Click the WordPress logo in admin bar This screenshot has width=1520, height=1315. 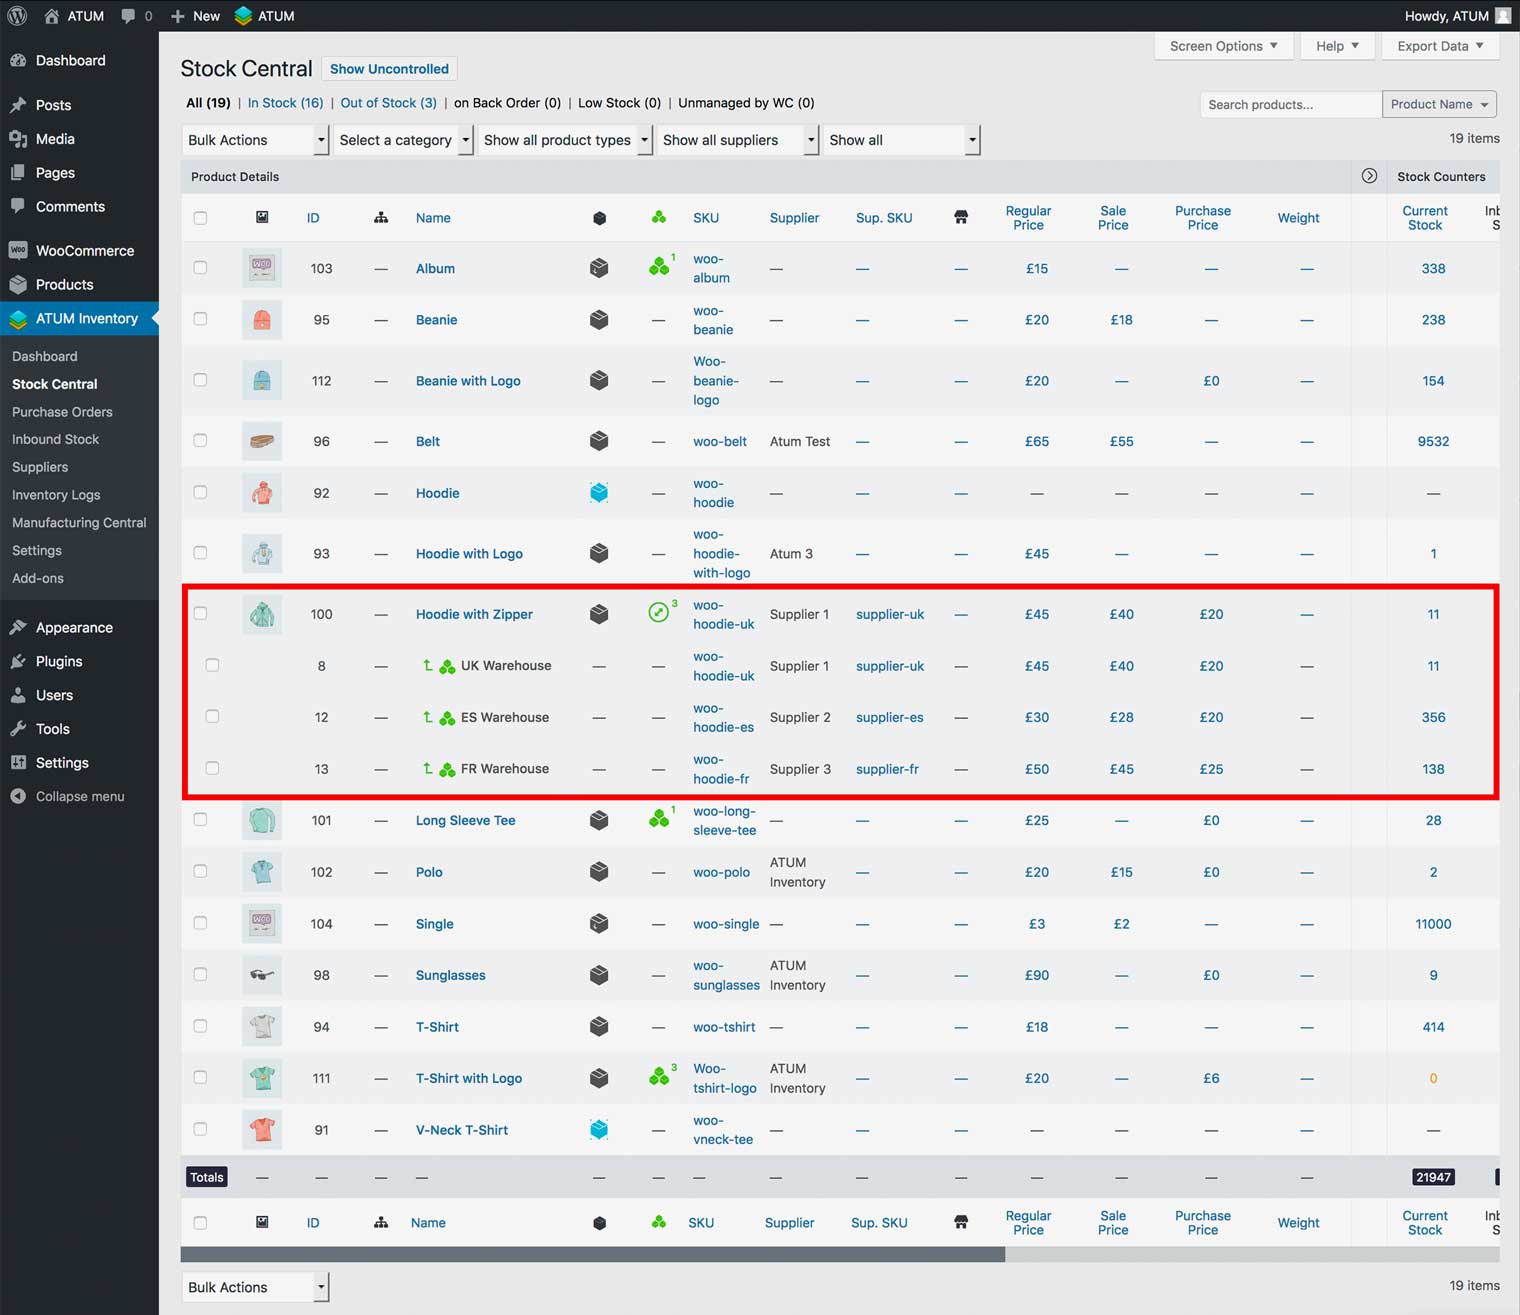17,16
